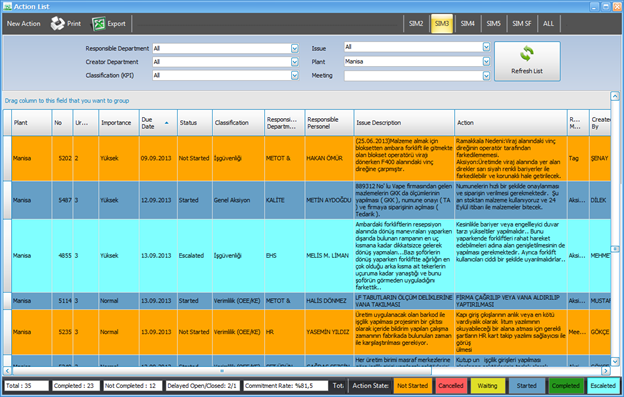The width and height of the screenshot is (624, 397).
Task: Open the Plant dropdown set to Manisa
Action: click(x=486, y=61)
